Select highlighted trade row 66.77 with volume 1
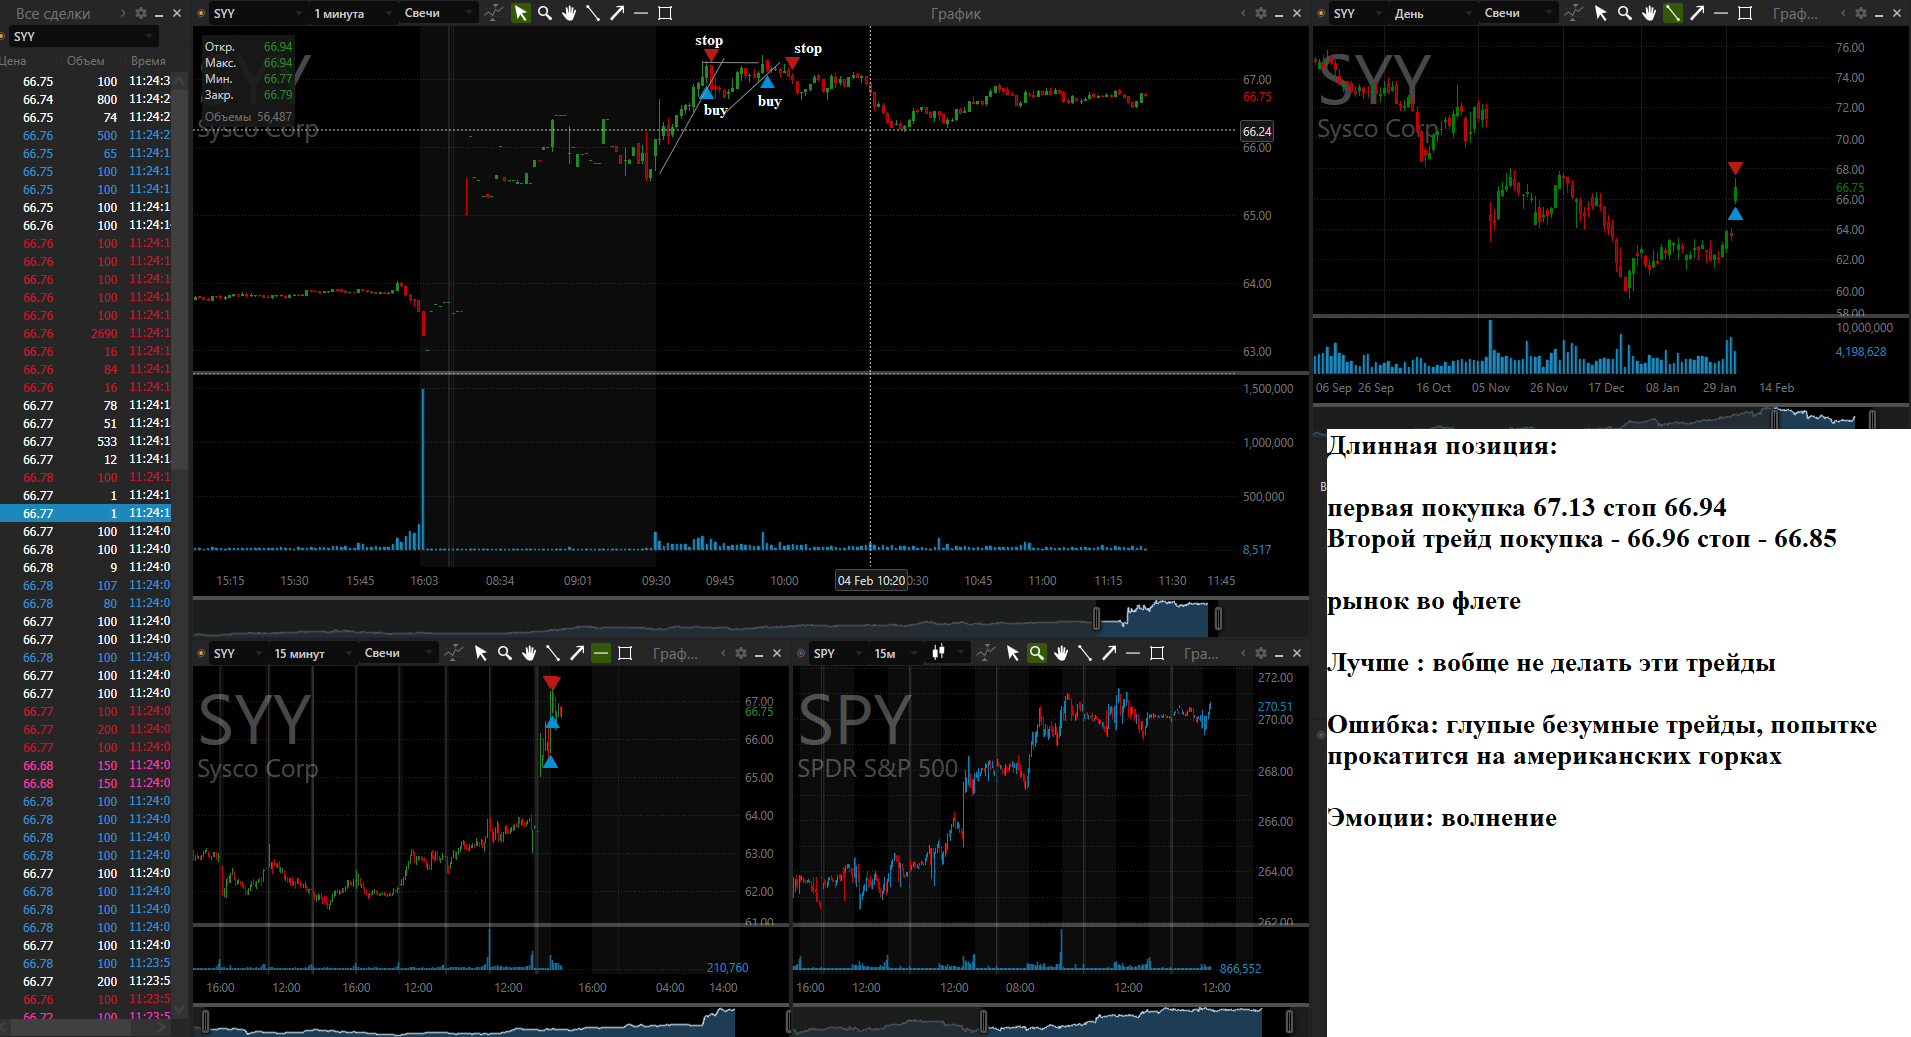Viewport: 1911px width, 1037px height. click(86, 513)
